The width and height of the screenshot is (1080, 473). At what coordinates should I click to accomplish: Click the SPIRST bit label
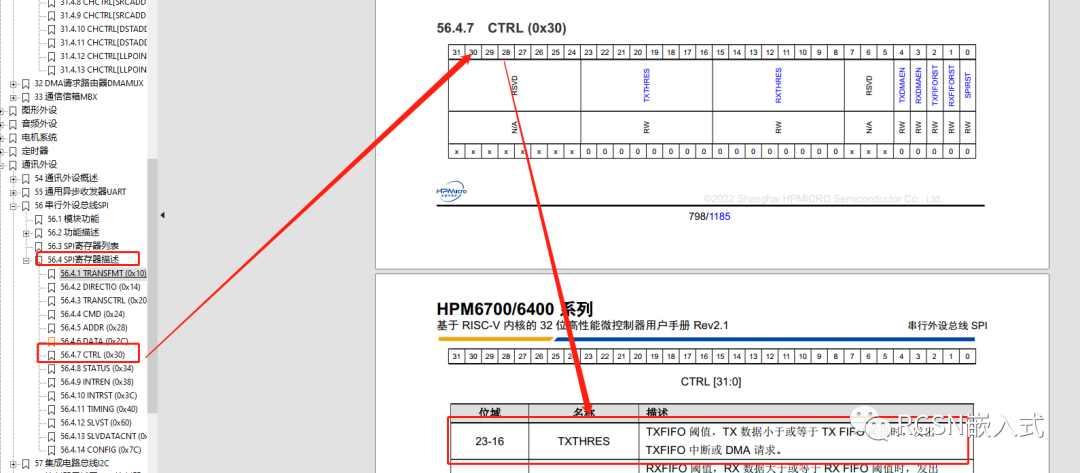click(968, 85)
